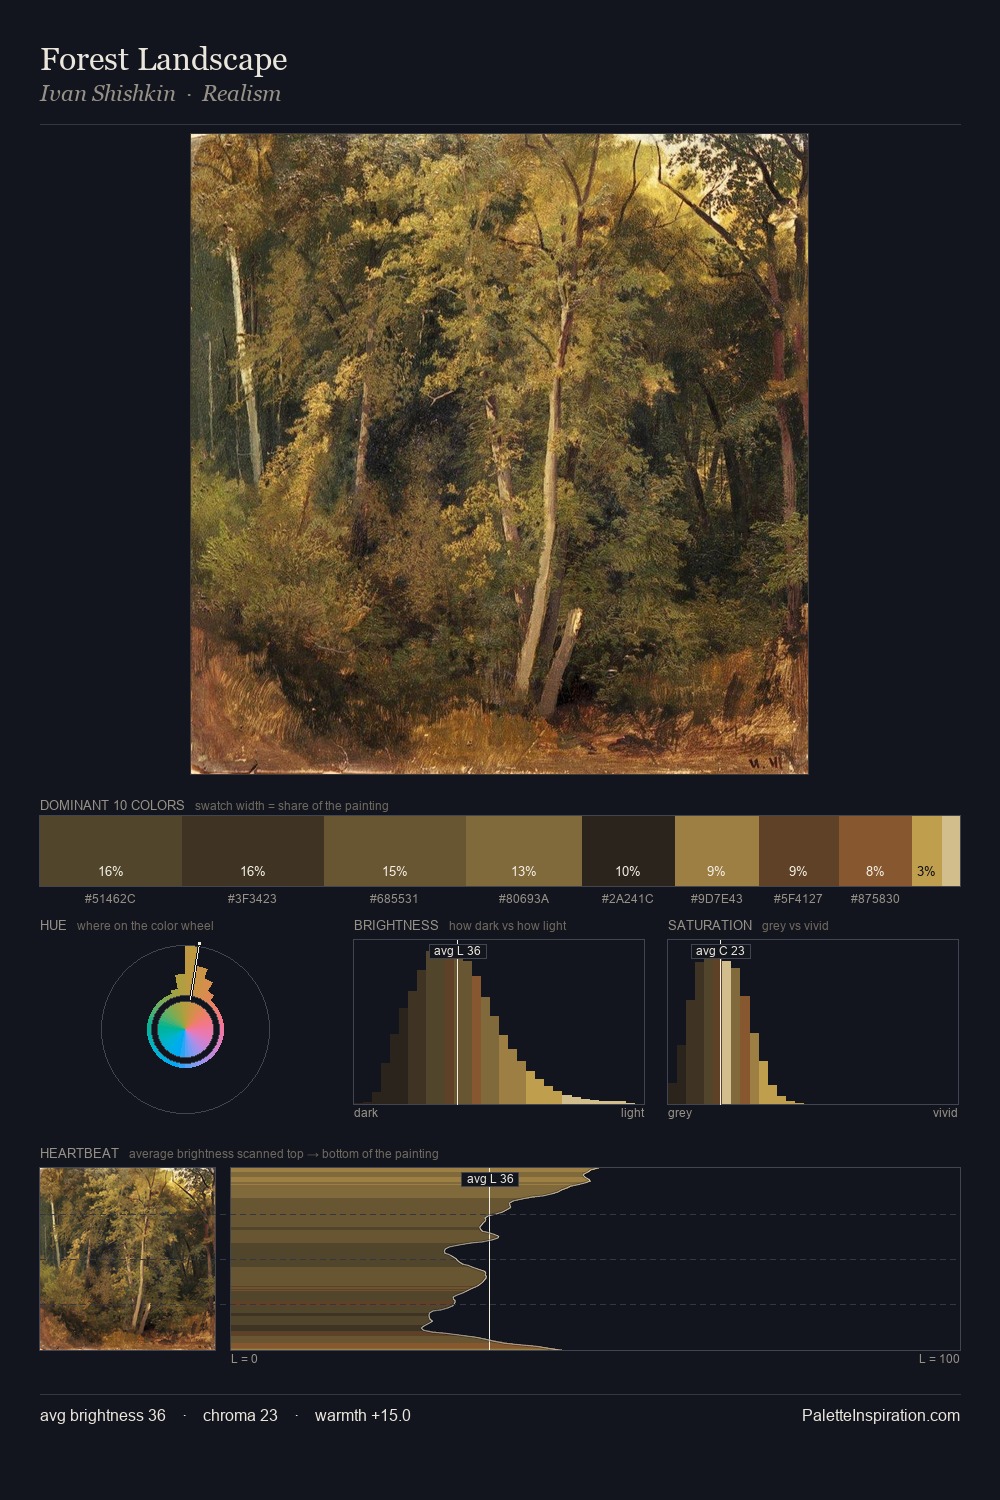Click the small painting thumbnail beside Heartbeat chart
This screenshot has height=1500, width=1000.
[127, 1259]
